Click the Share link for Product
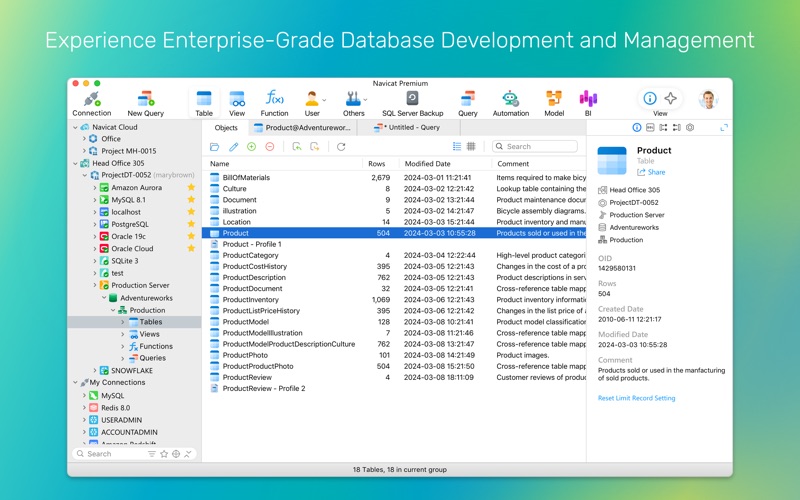This screenshot has height=500, width=800. tap(651, 172)
